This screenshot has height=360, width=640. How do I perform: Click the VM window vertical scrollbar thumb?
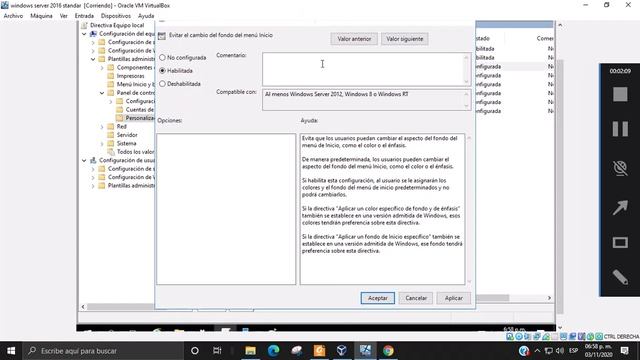tap(560, 186)
